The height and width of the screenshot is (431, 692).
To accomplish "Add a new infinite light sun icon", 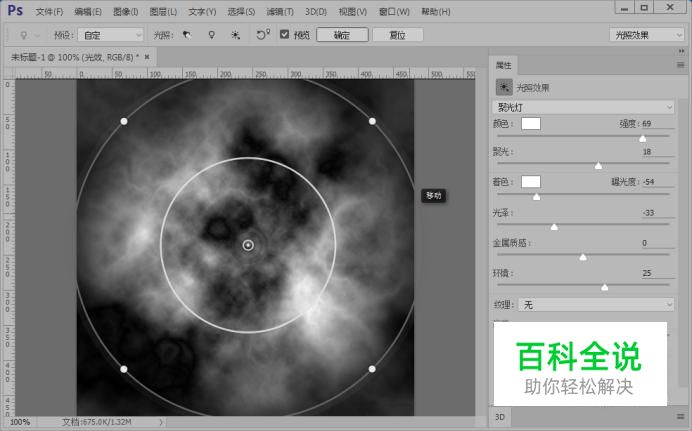I will coord(236,35).
